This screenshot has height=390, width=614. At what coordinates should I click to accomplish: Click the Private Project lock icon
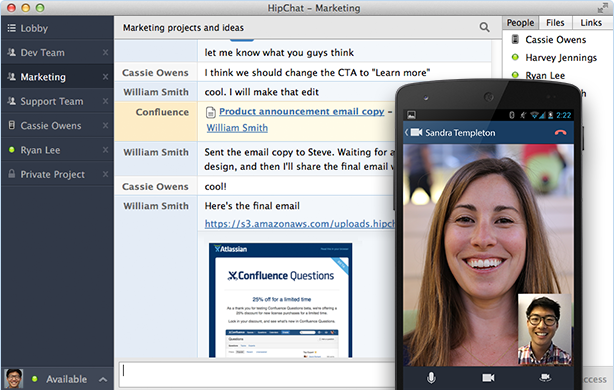12,173
